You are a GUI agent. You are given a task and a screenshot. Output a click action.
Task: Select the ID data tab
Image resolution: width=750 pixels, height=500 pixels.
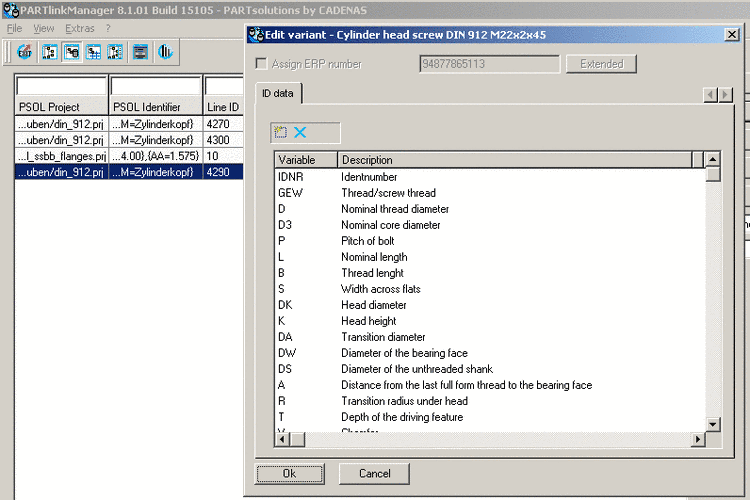[278, 93]
